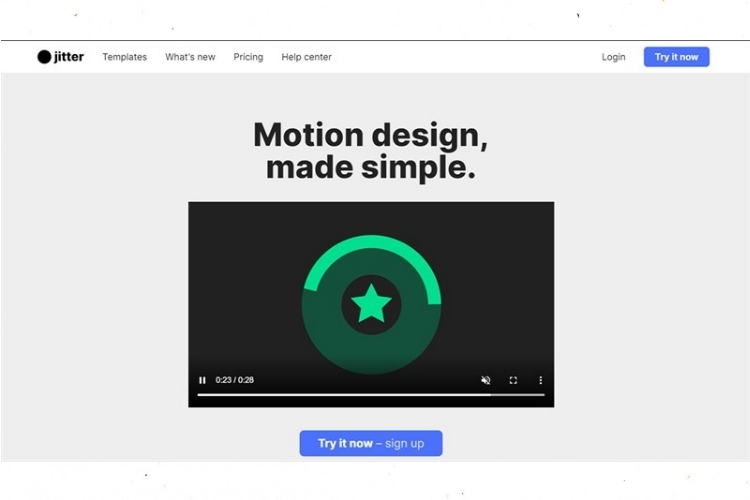The image size is (750, 500).
Task: Click the jitter logo
Action: [x=60, y=57]
